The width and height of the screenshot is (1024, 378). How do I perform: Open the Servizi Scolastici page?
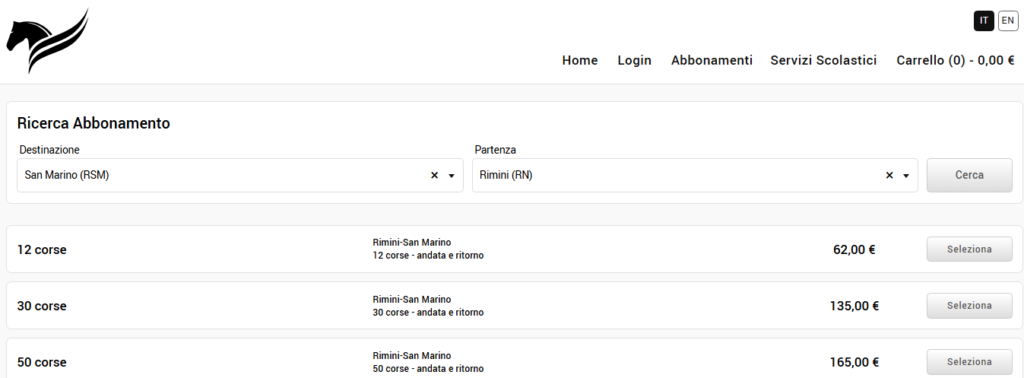point(824,61)
